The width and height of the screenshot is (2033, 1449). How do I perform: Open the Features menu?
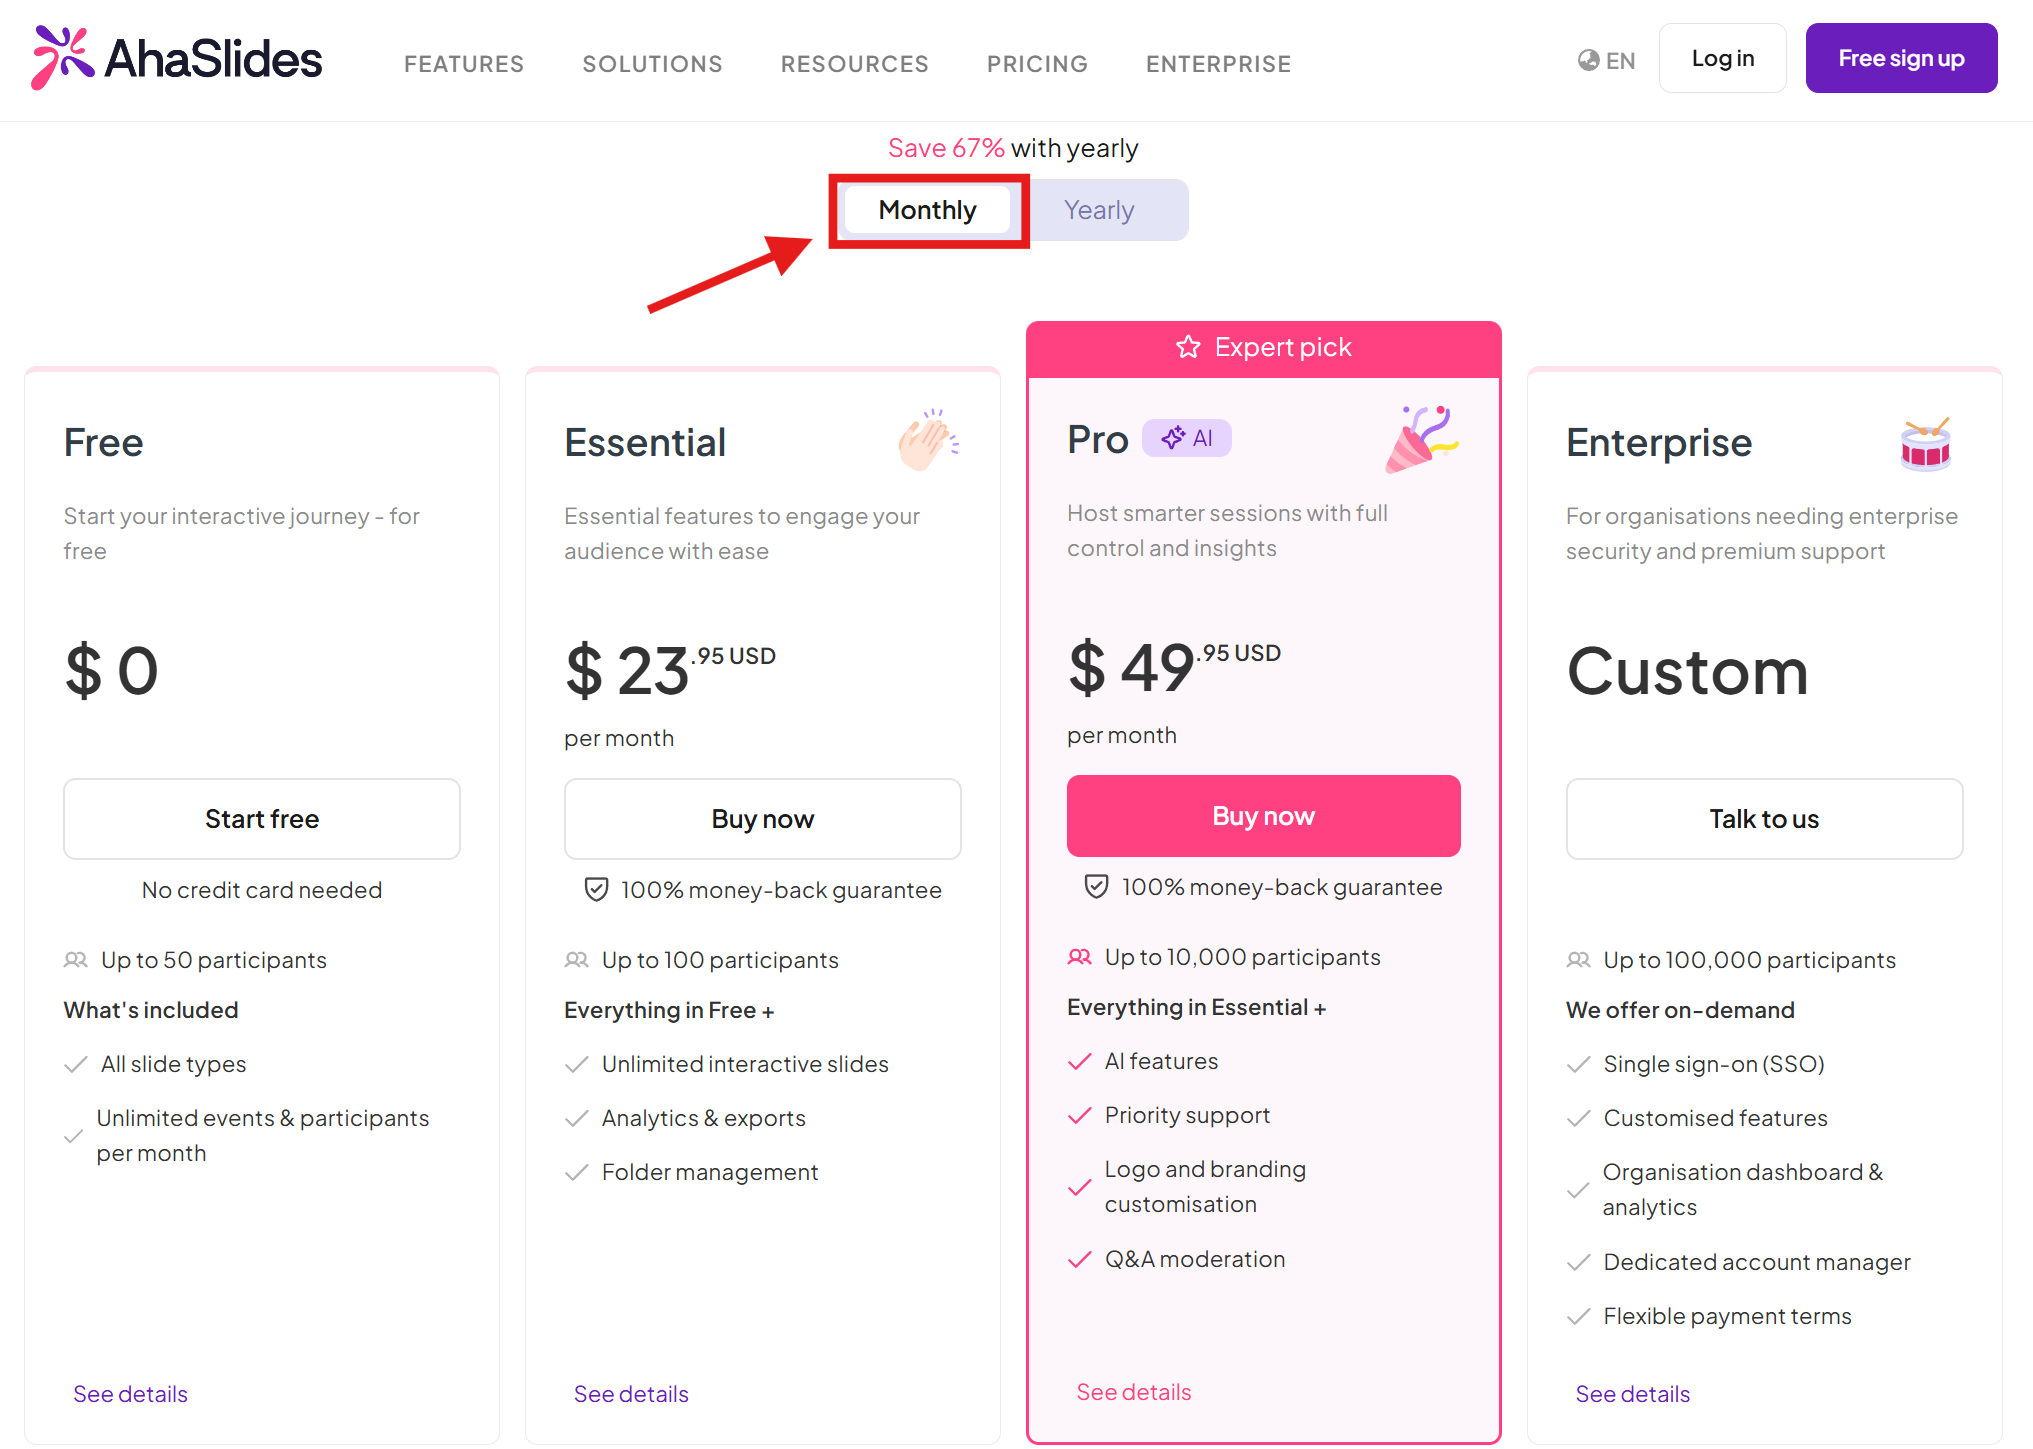click(464, 64)
